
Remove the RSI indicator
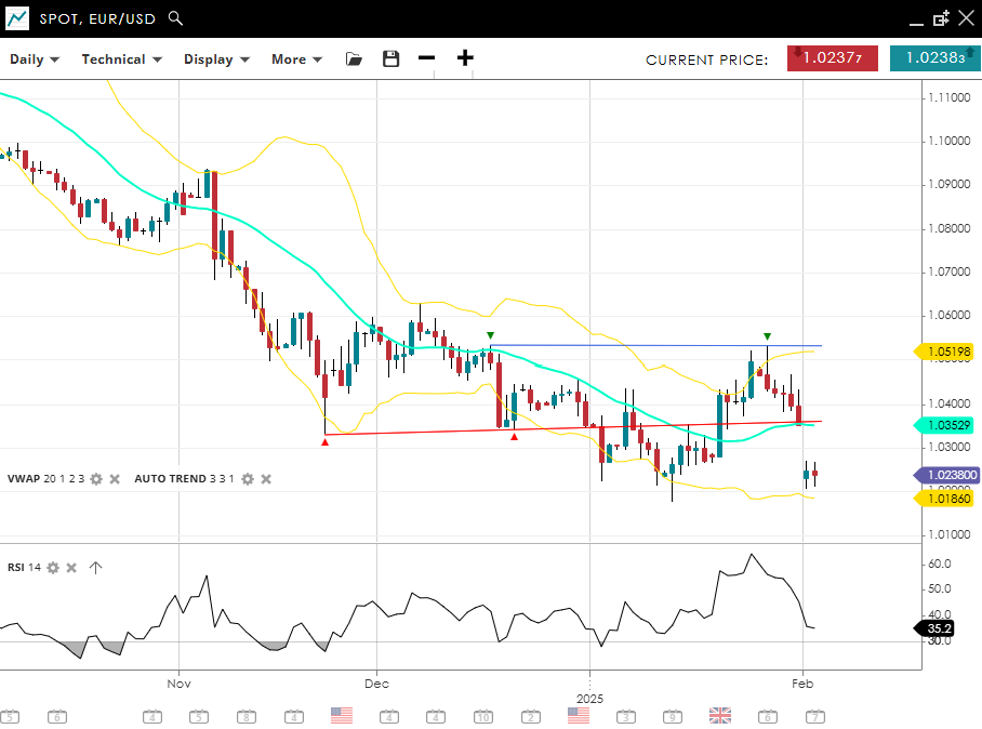(71, 568)
